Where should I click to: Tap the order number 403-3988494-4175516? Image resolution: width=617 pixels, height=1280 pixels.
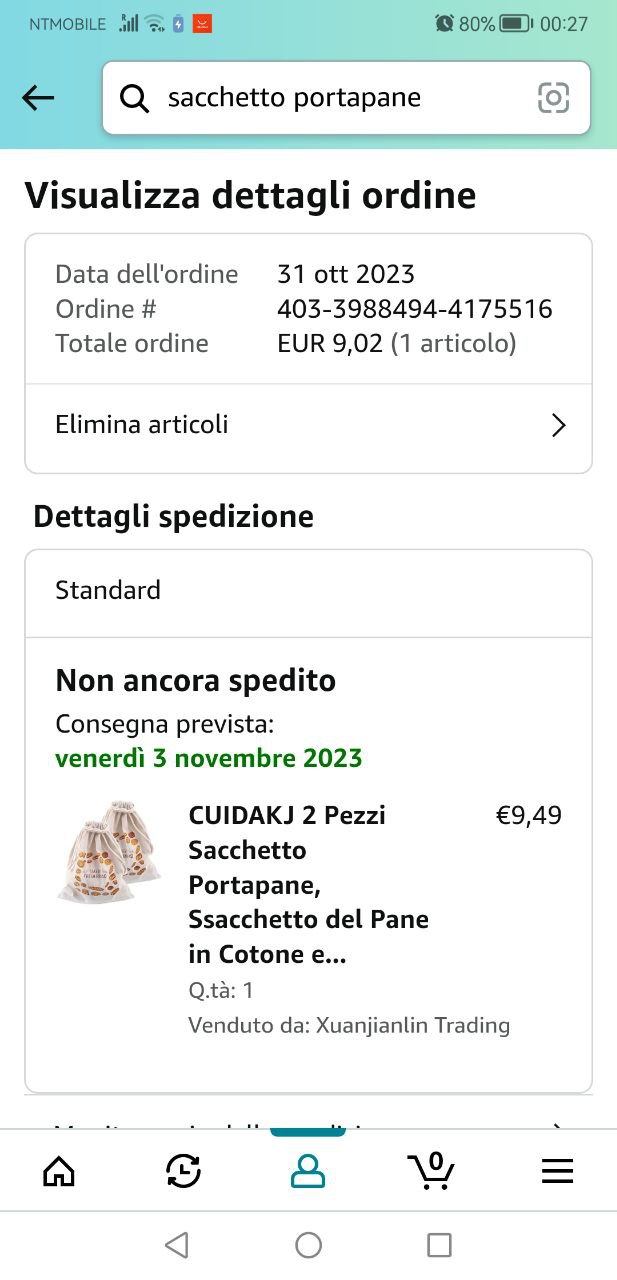(414, 309)
